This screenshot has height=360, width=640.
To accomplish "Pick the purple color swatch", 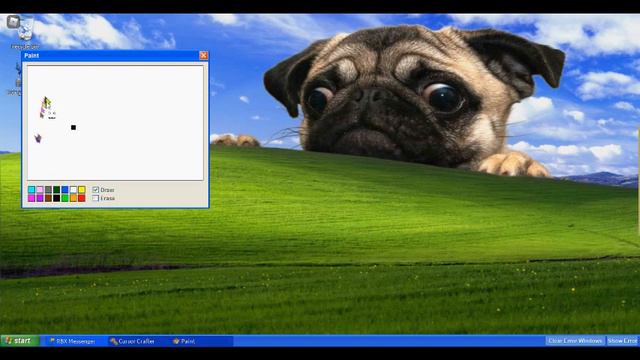I will point(40,198).
